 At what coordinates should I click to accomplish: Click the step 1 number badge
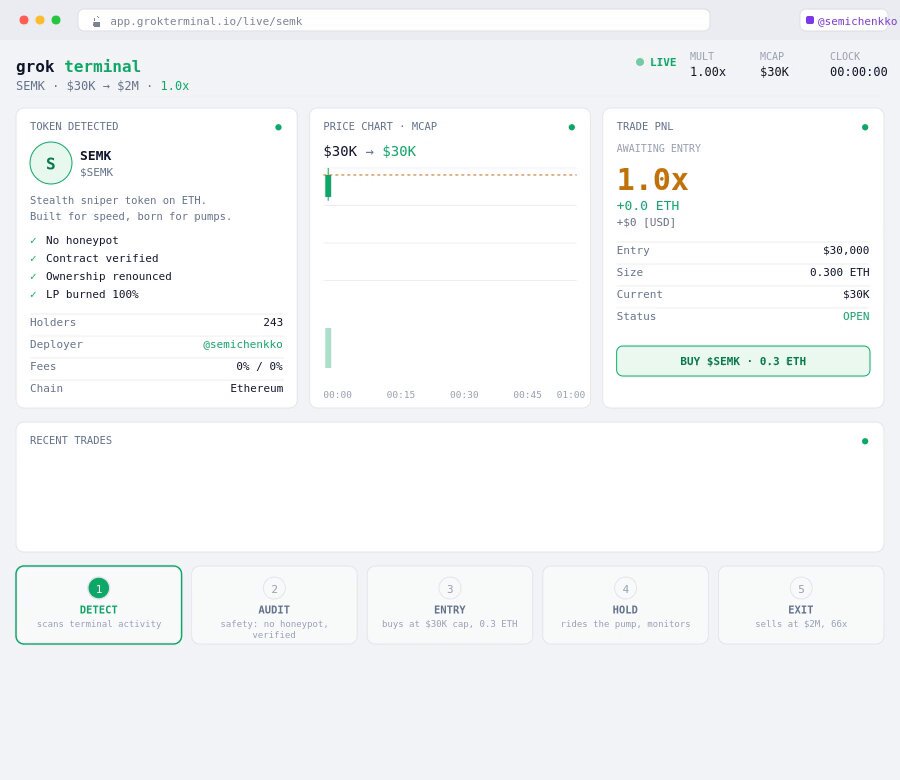(x=99, y=588)
